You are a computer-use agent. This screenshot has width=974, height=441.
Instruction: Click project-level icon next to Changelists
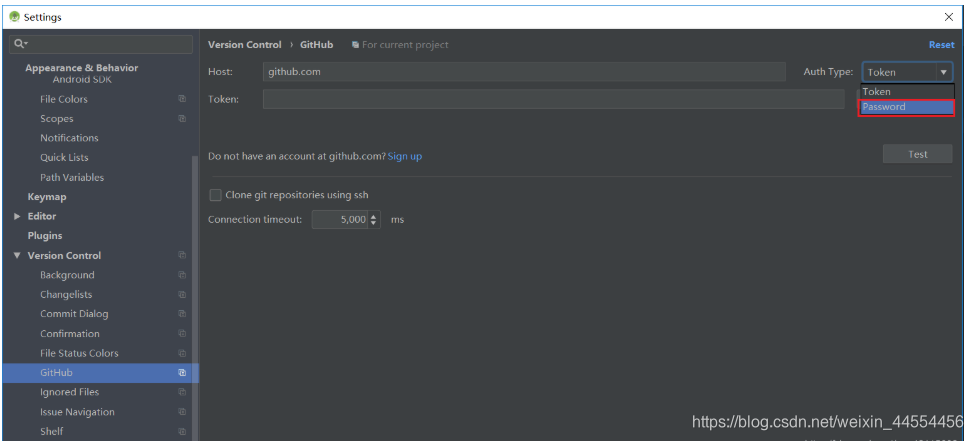182,294
